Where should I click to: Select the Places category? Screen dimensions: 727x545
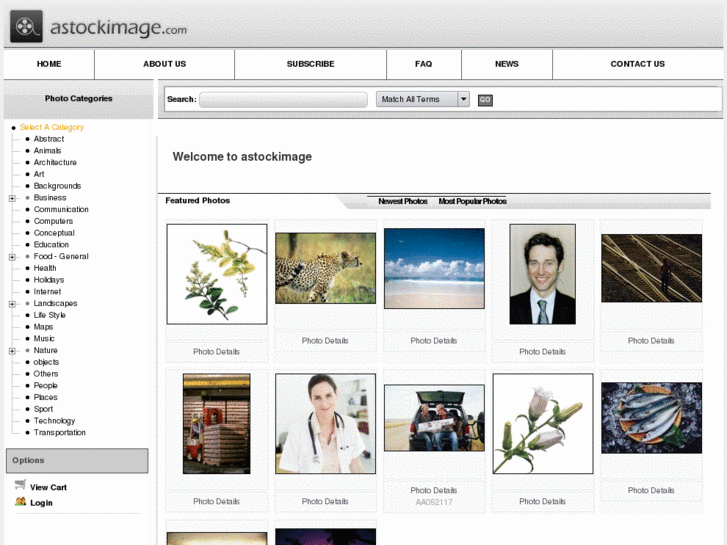point(45,398)
